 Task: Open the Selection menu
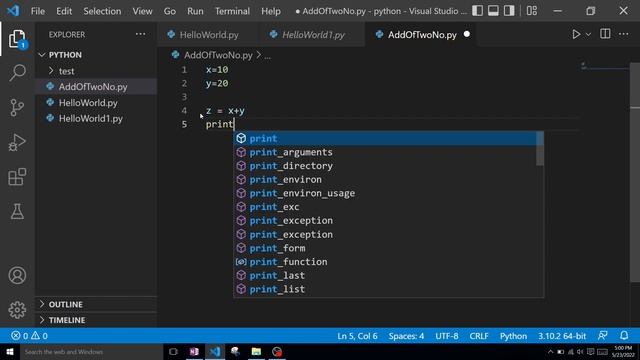click(x=102, y=11)
